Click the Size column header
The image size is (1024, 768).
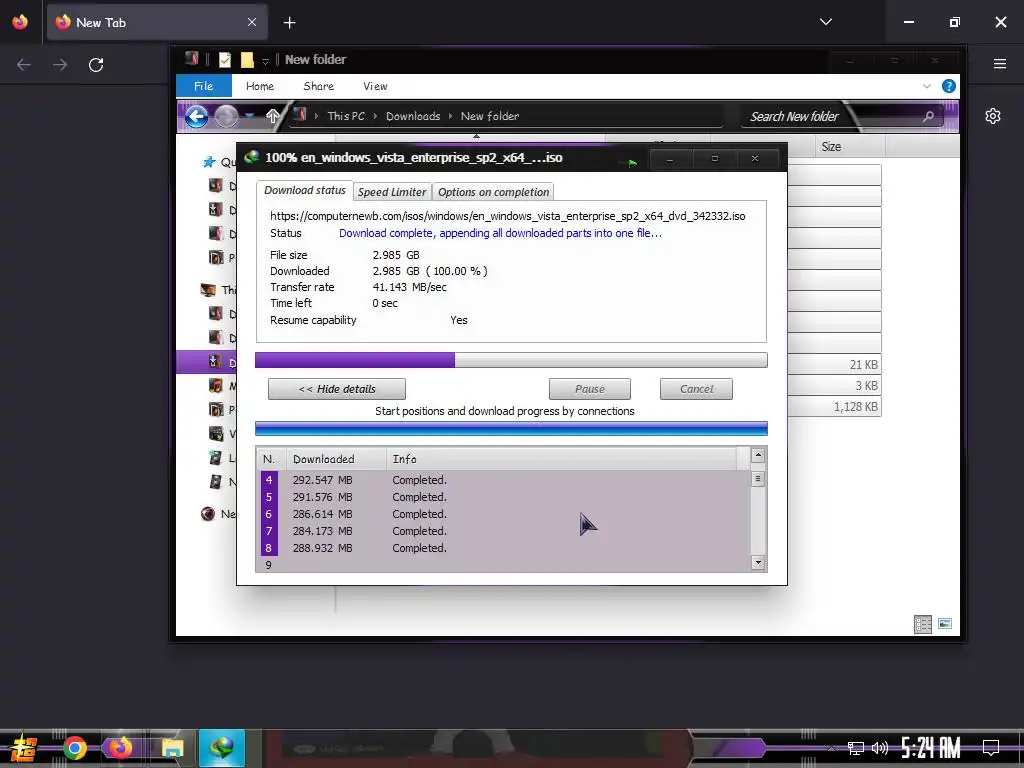coord(850,146)
